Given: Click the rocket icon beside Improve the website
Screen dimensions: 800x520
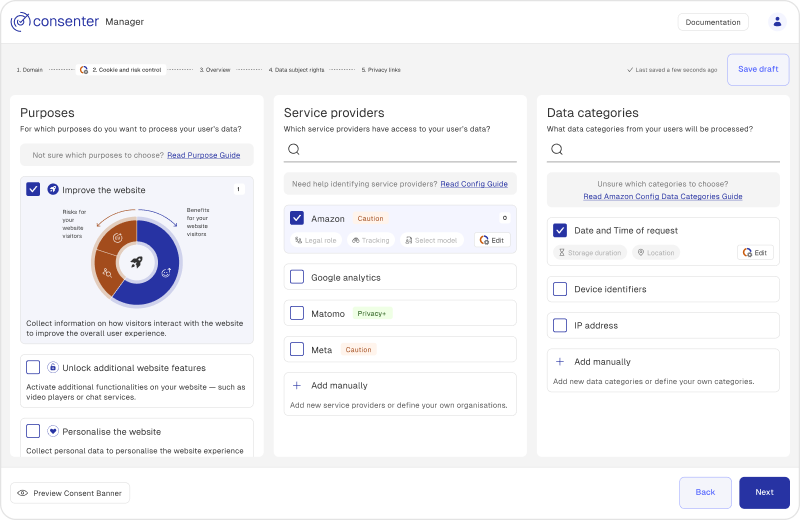Looking at the screenshot, I should point(53,189).
